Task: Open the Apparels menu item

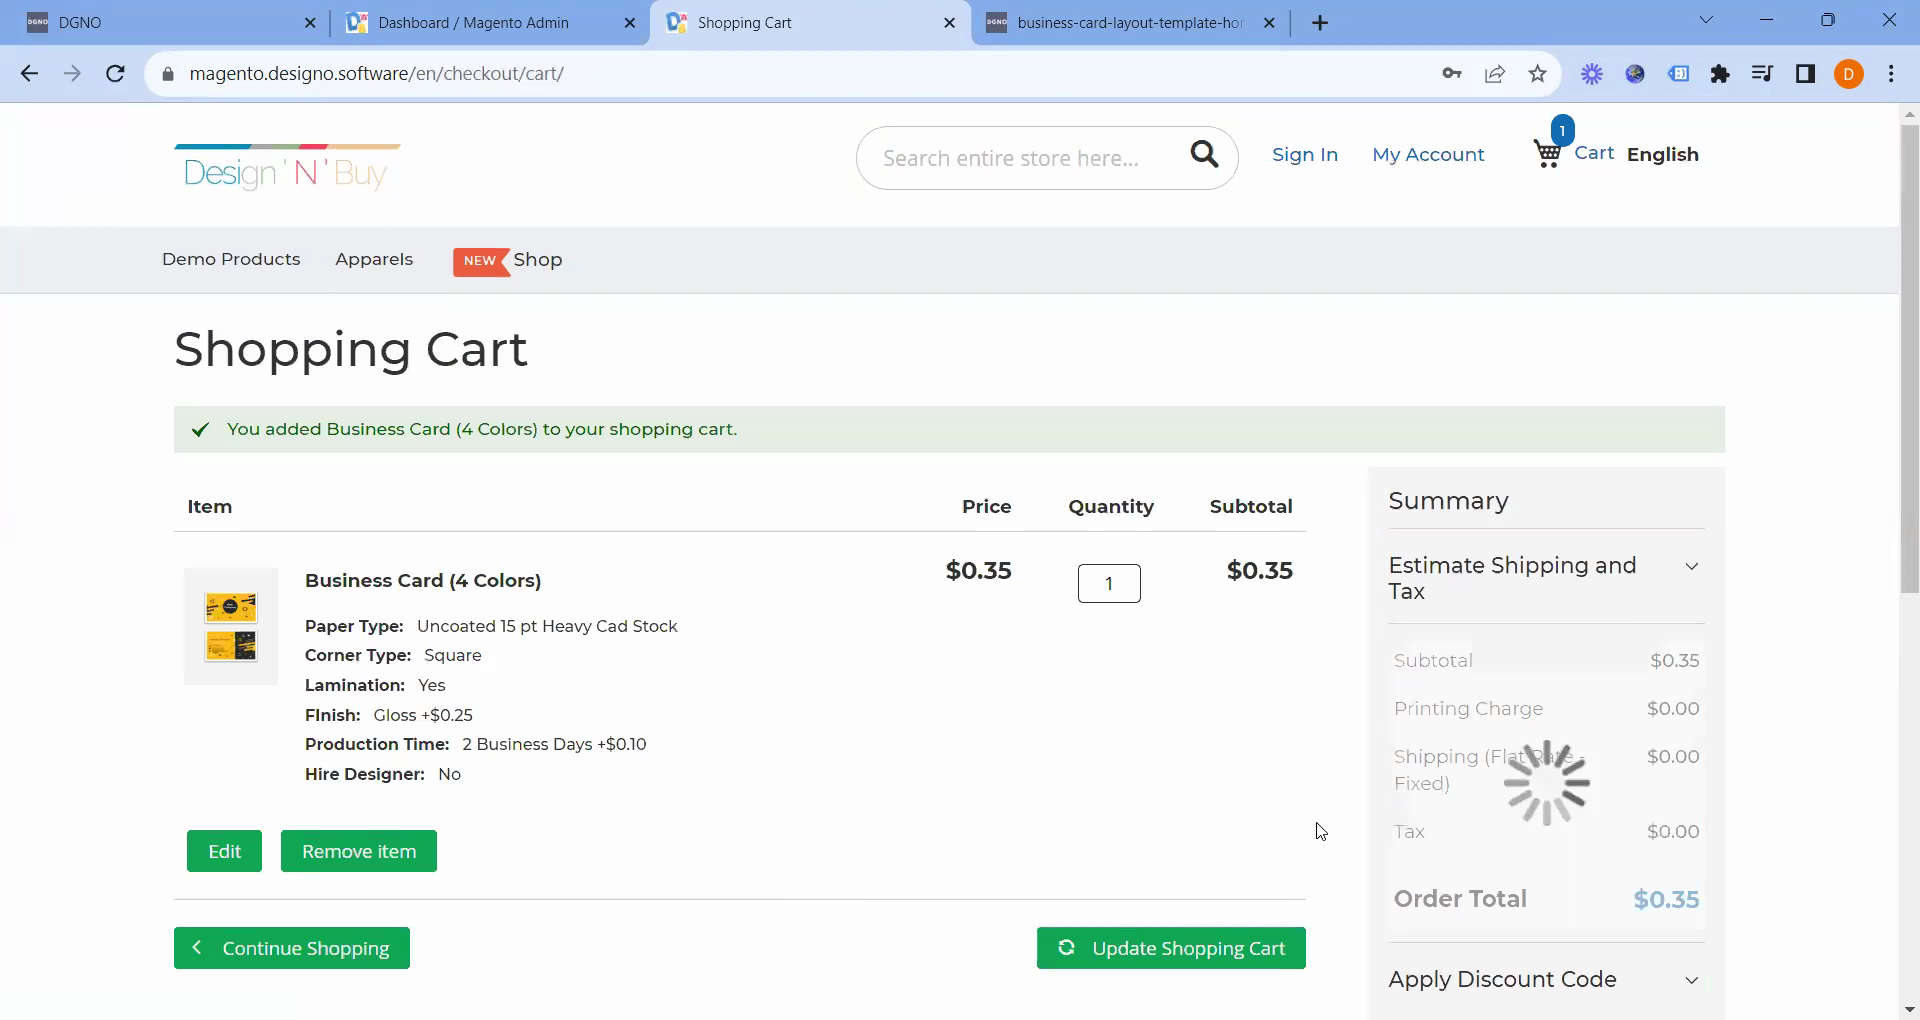Action: coord(374,259)
